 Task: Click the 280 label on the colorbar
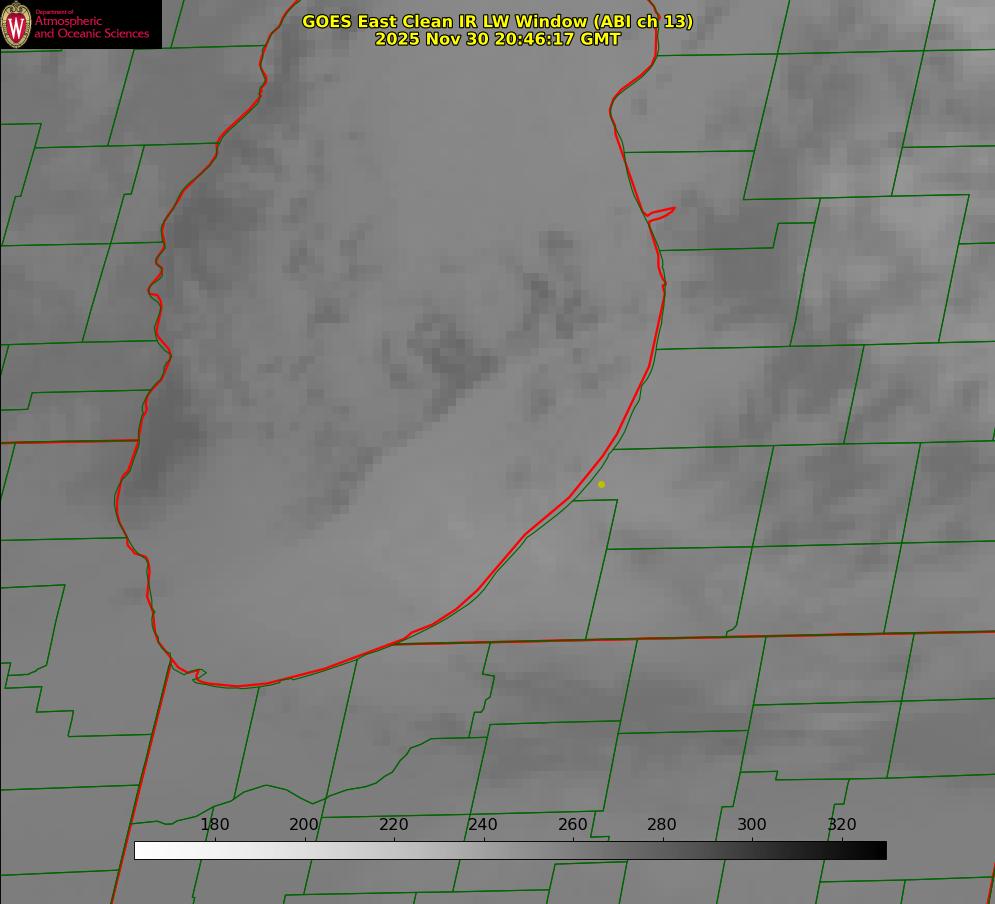[662, 824]
